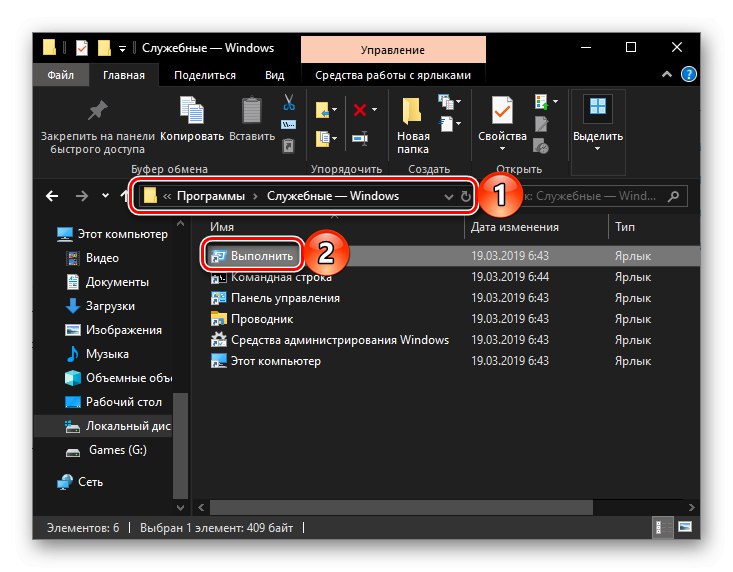Image resolution: width=733 pixels, height=572 pixels.
Task: Expand the Свойства dropdown arrow
Action: pyautogui.click(x=502, y=149)
